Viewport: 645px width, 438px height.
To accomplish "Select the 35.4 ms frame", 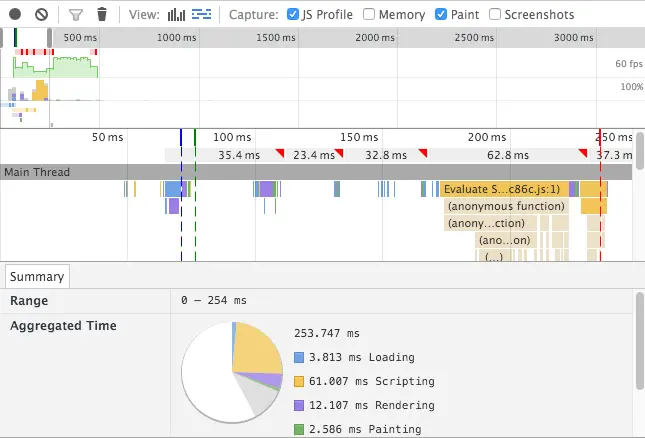I will [x=240, y=155].
